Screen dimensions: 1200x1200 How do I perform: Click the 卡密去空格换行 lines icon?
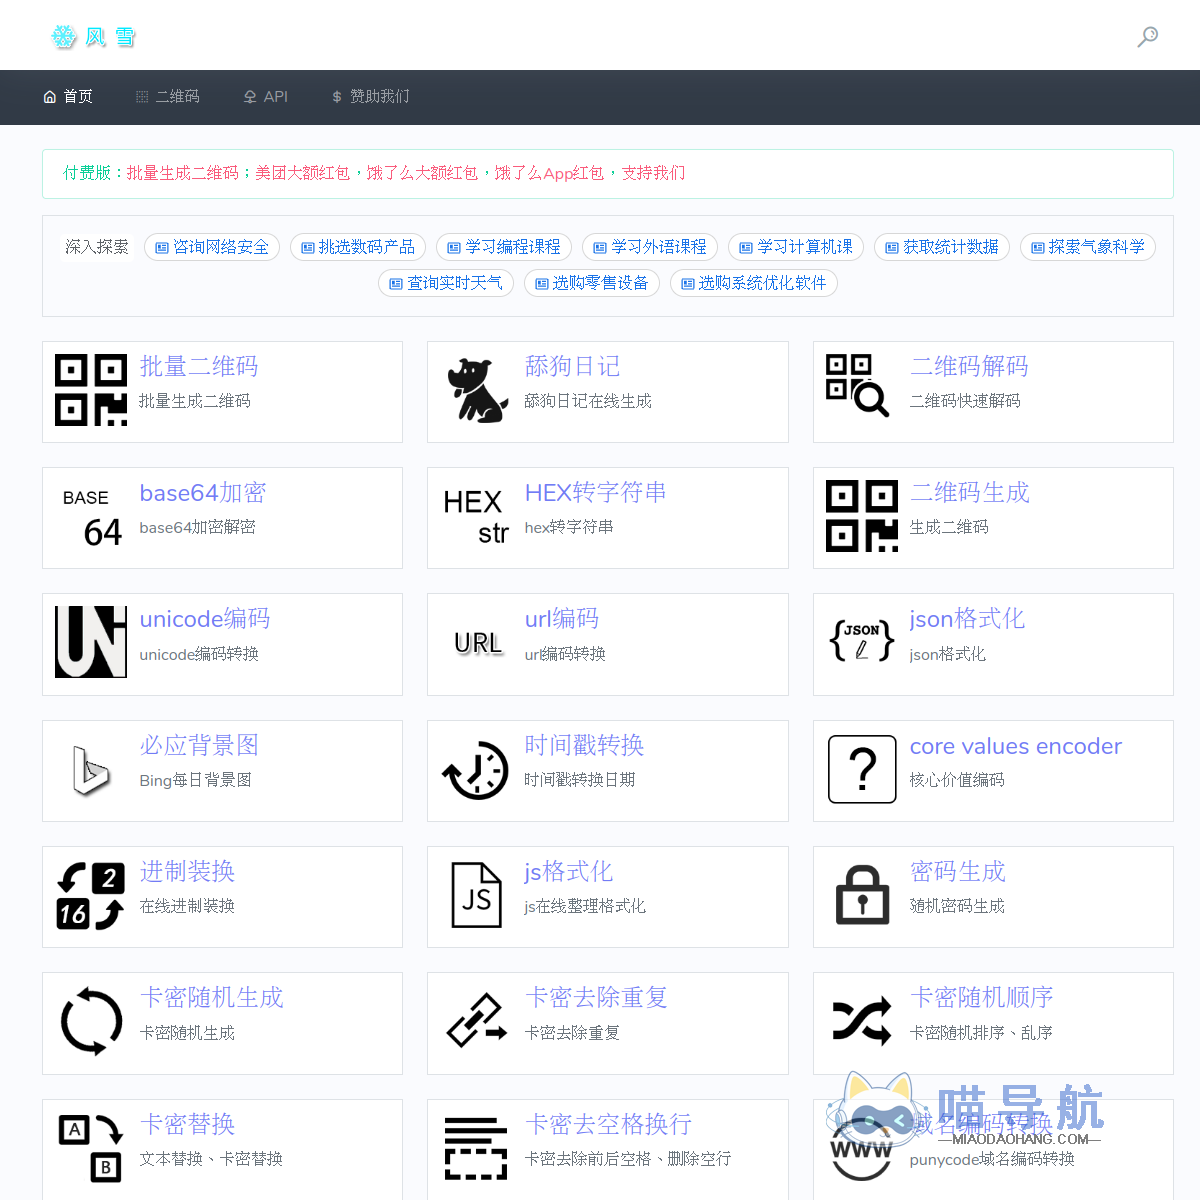tap(476, 1148)
